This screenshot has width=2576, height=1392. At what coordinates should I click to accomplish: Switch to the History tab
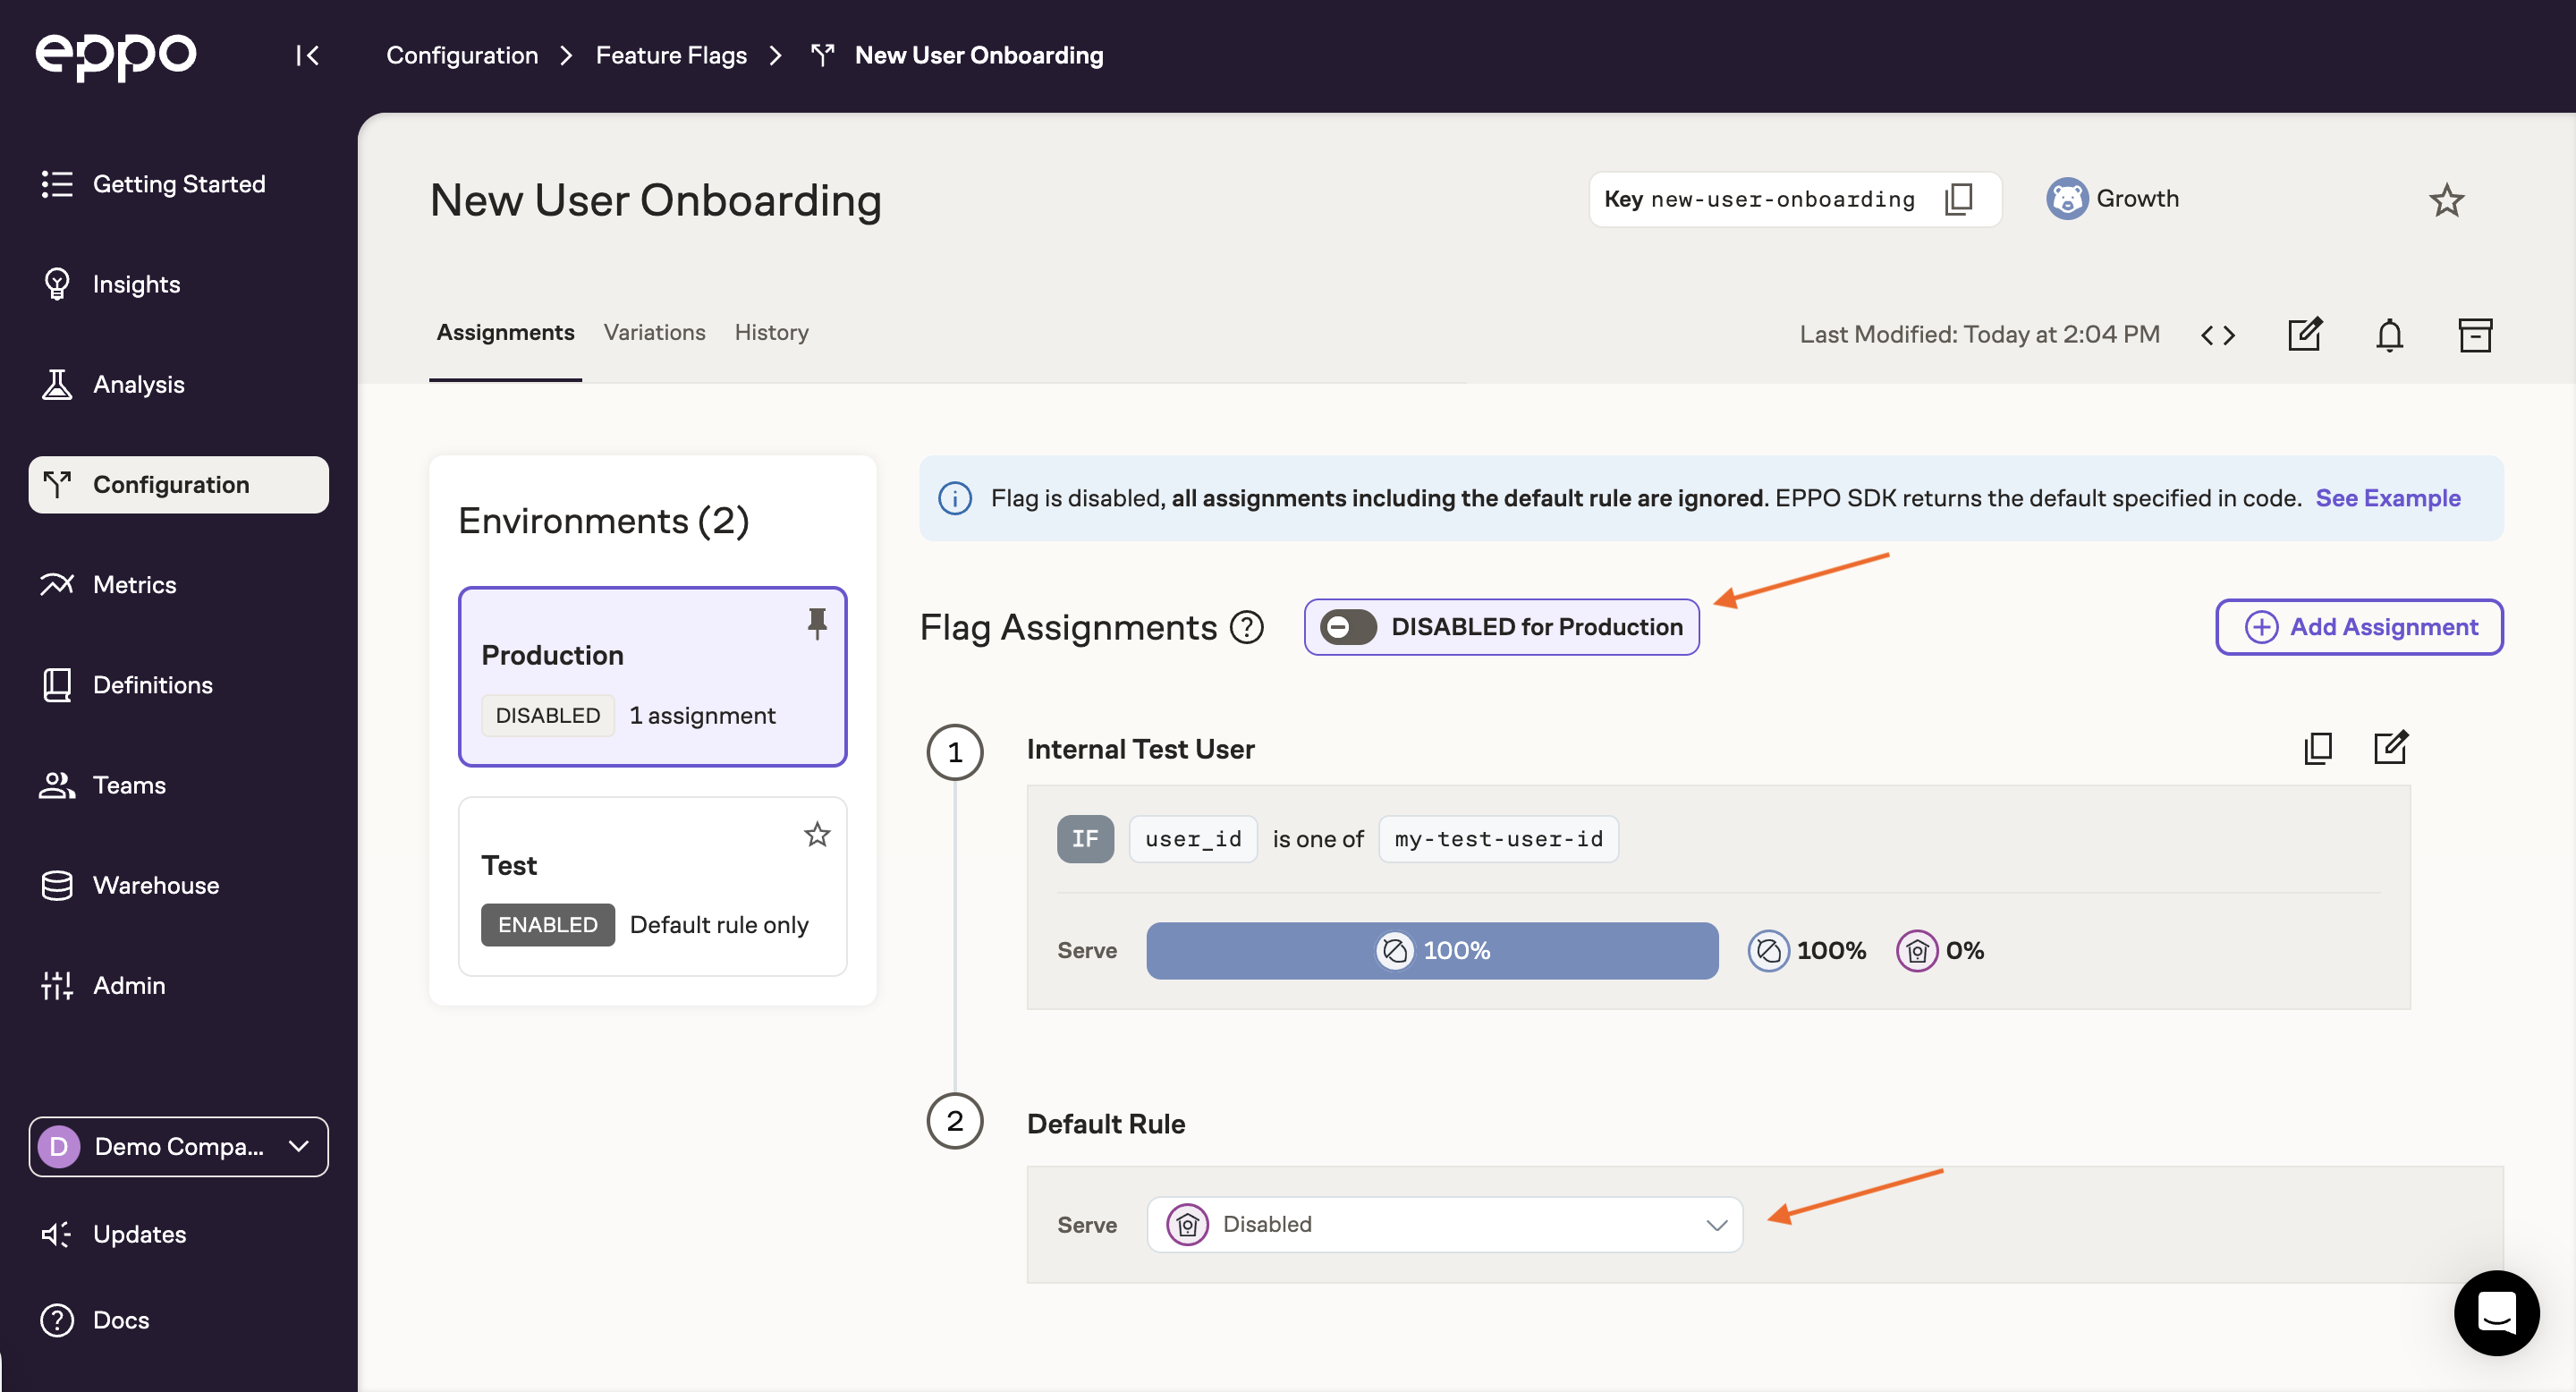[x=771, y=331]
